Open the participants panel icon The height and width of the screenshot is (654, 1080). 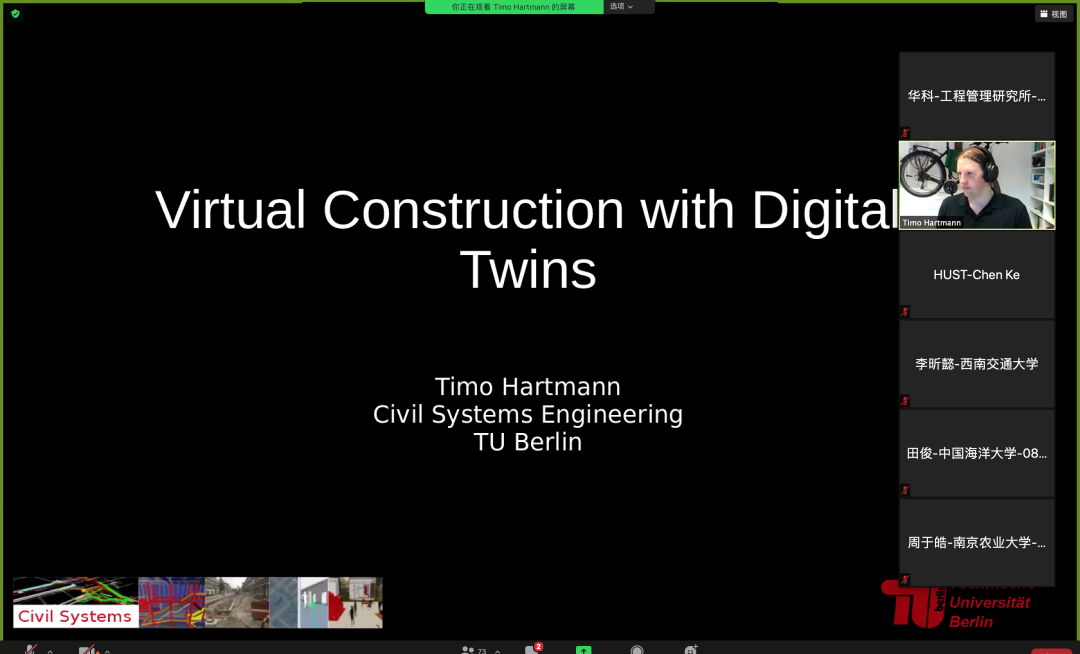pyautogui.click(x=469, y=650)
